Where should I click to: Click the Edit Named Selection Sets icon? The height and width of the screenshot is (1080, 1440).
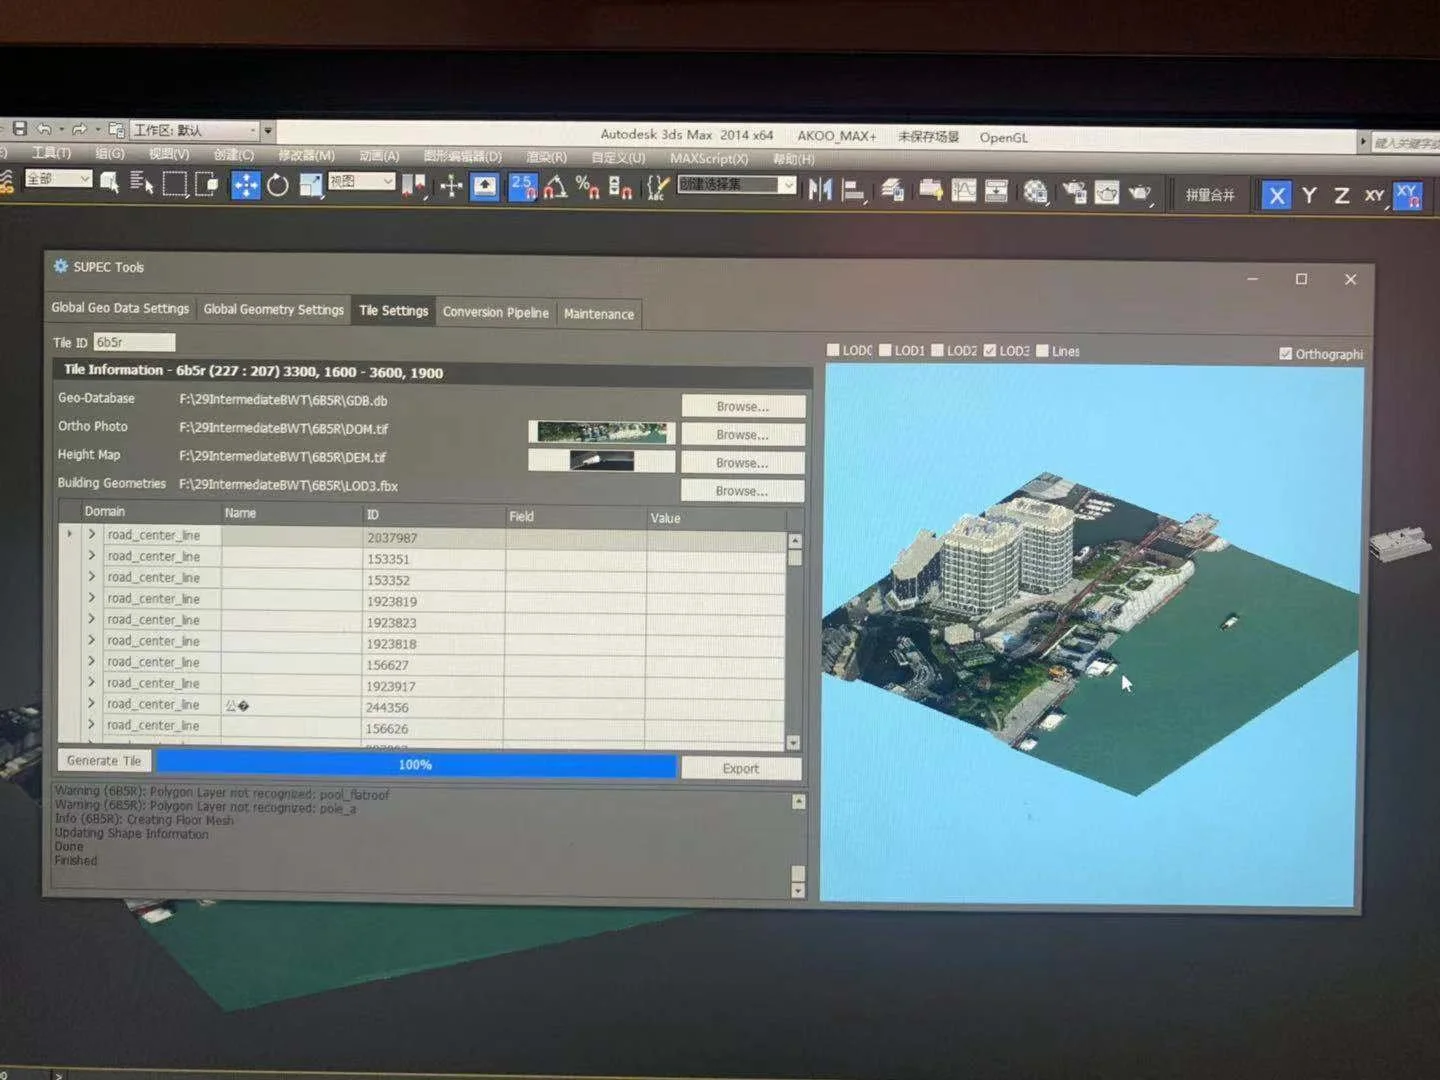pos(657,187)
